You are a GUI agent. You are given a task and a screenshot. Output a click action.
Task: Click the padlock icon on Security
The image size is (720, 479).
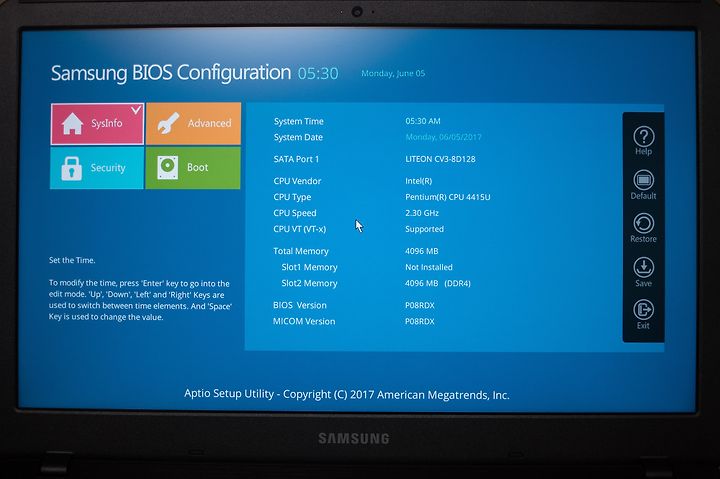[72, 168]
